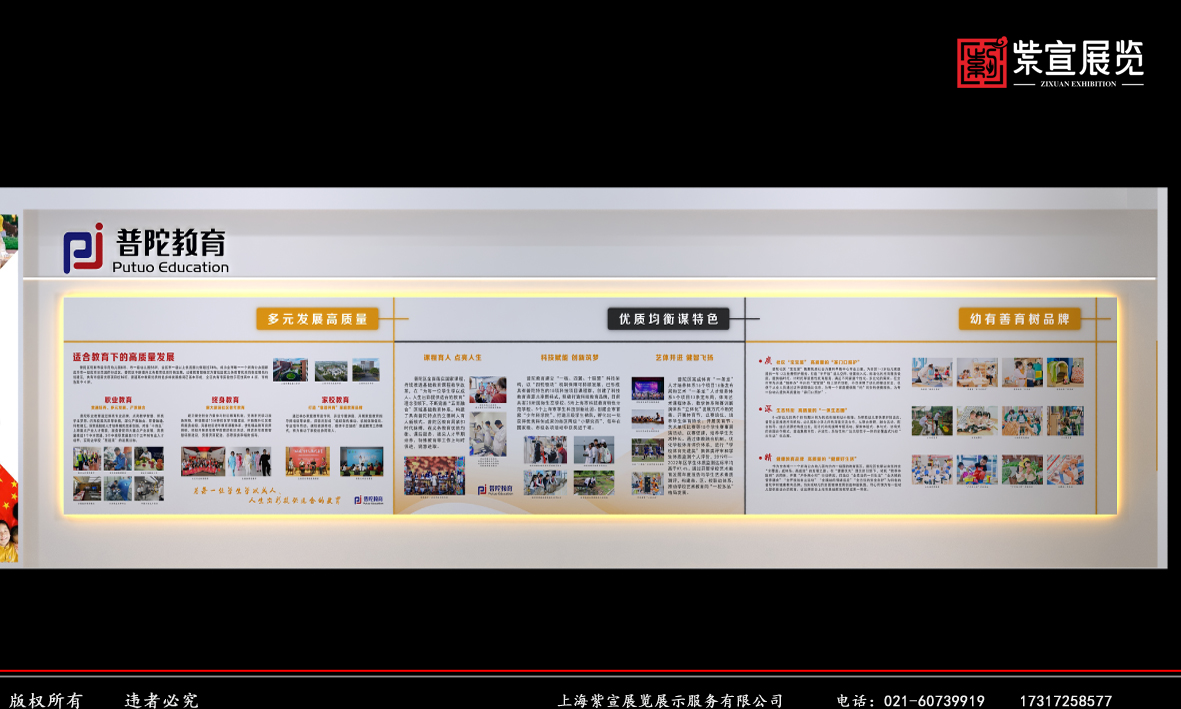This screenshot has height=709, width=1181.
Task: Click the 艺体并进 健智飞扬 heading
Action: point(684,356)
